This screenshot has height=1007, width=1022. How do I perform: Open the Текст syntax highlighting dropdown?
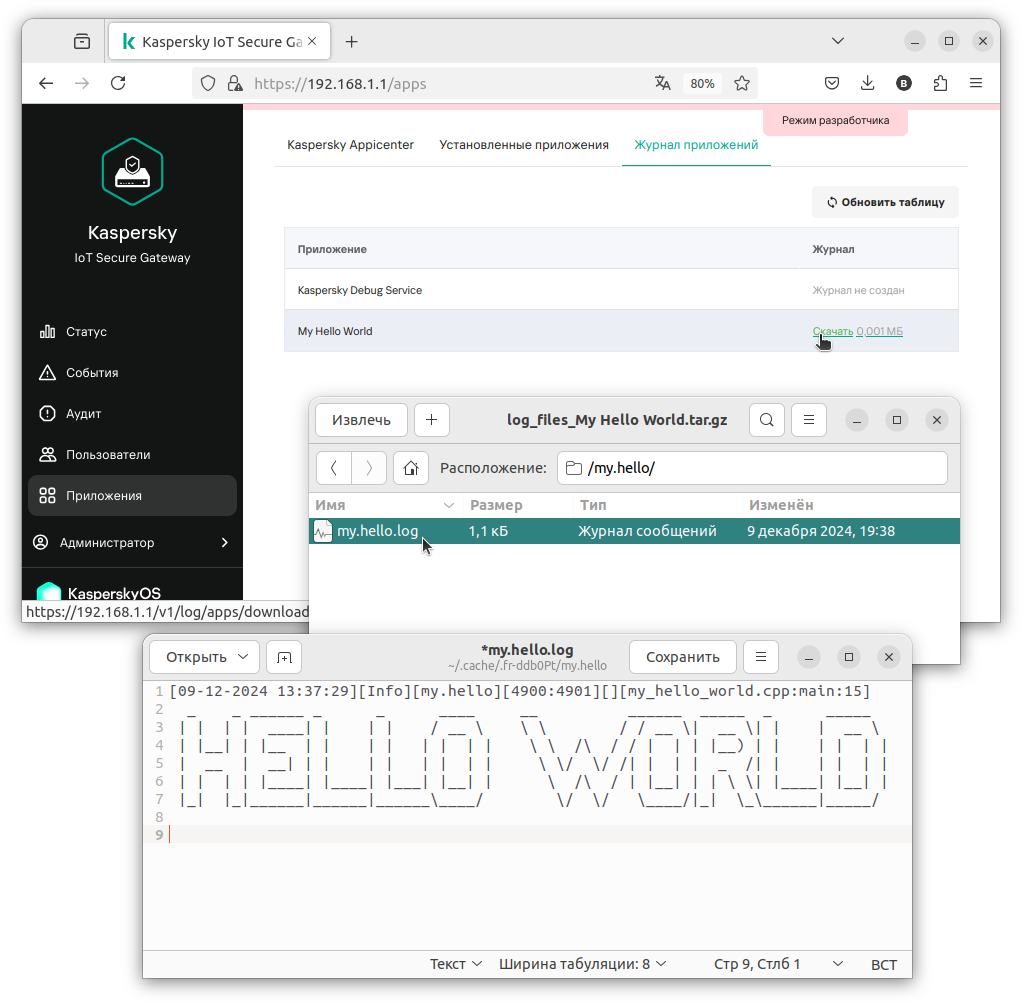tap(456, 964)
